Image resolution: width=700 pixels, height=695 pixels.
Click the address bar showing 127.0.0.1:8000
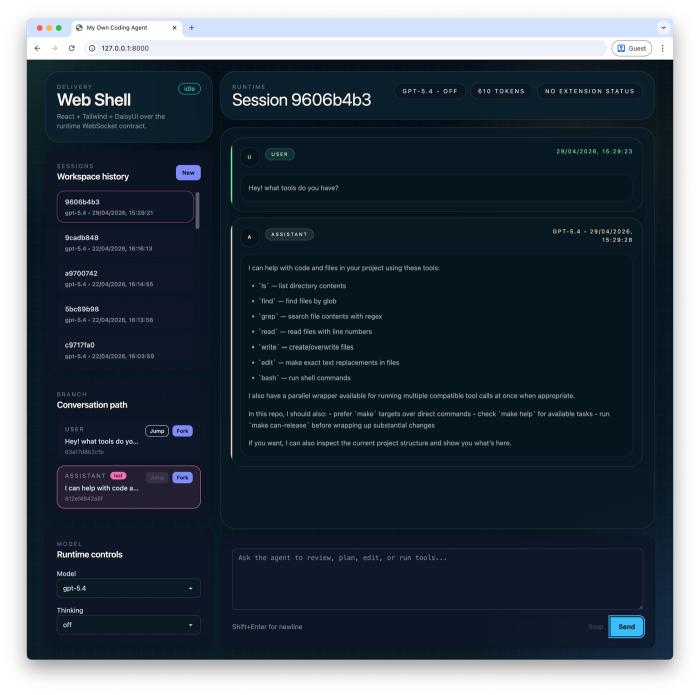(346, 48)
